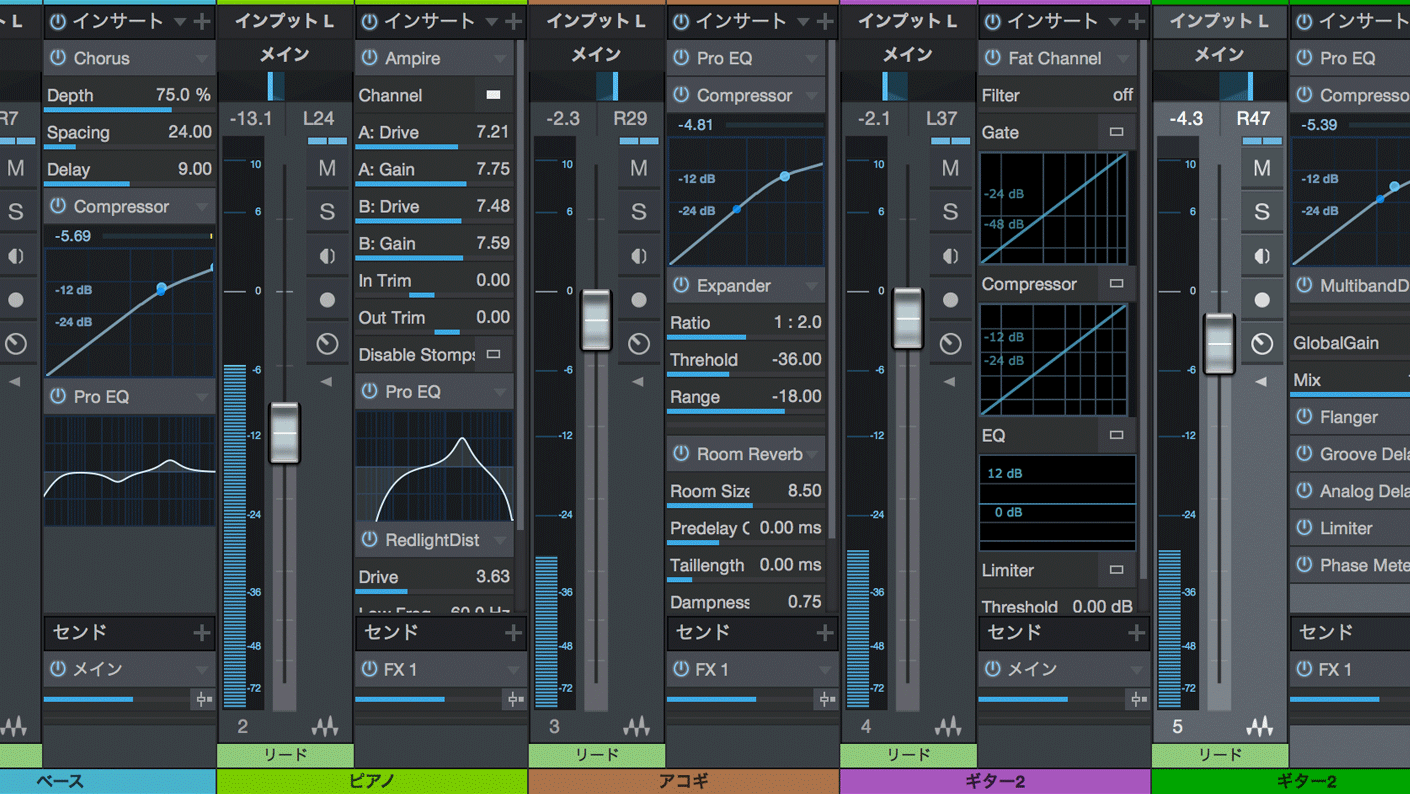Toggle the Ampire Channel switch

coord(493,95)
